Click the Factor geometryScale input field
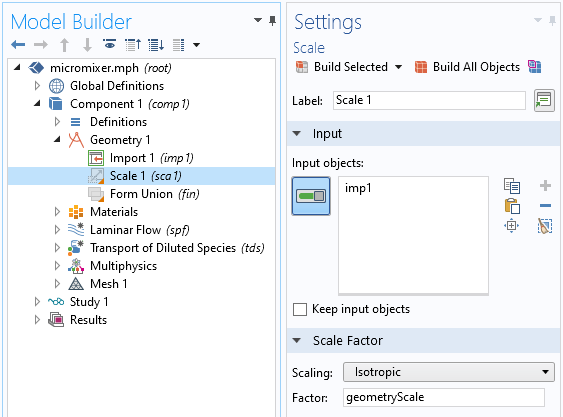Viewport: 563px width, 417px height. 444,397
